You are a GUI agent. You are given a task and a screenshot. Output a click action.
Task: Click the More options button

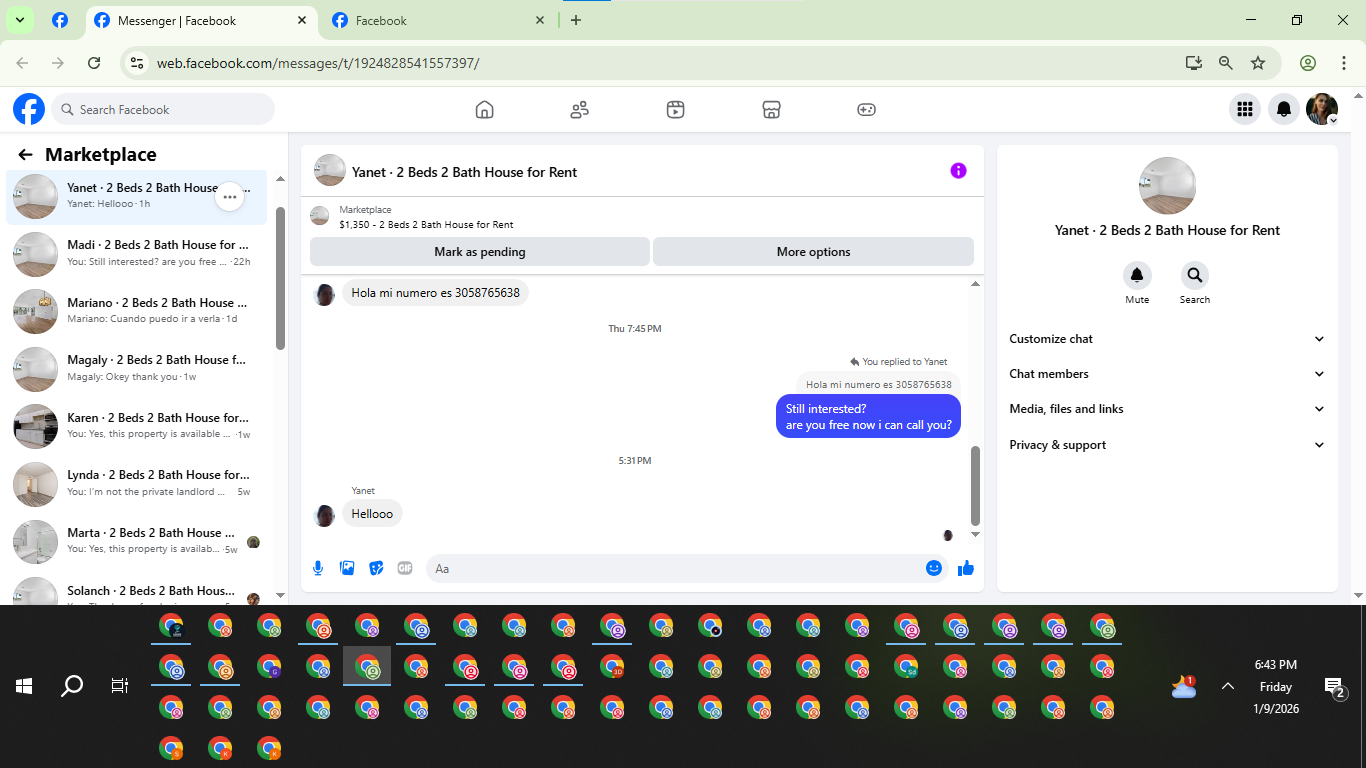813,252
